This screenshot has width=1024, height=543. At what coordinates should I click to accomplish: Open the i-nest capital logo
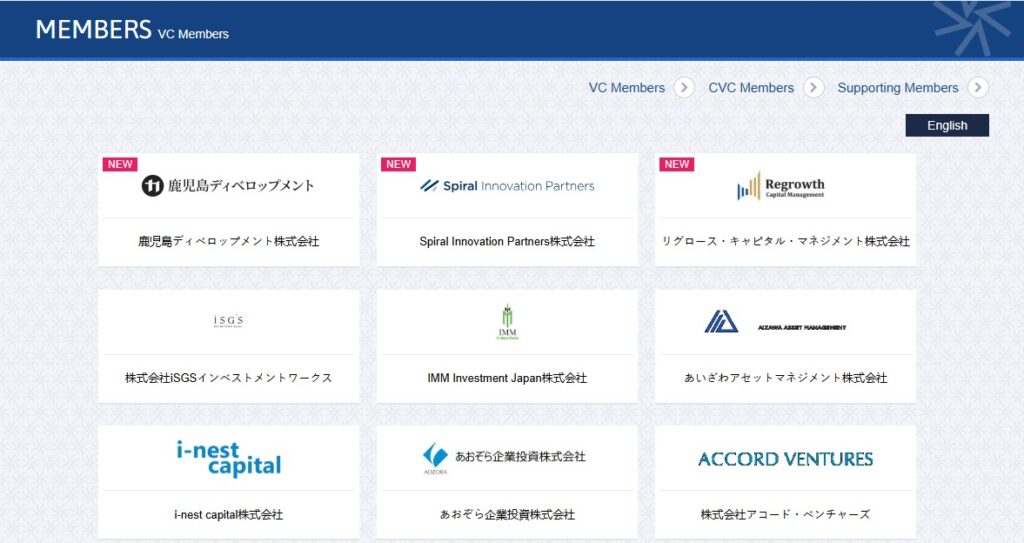(229, 459)
